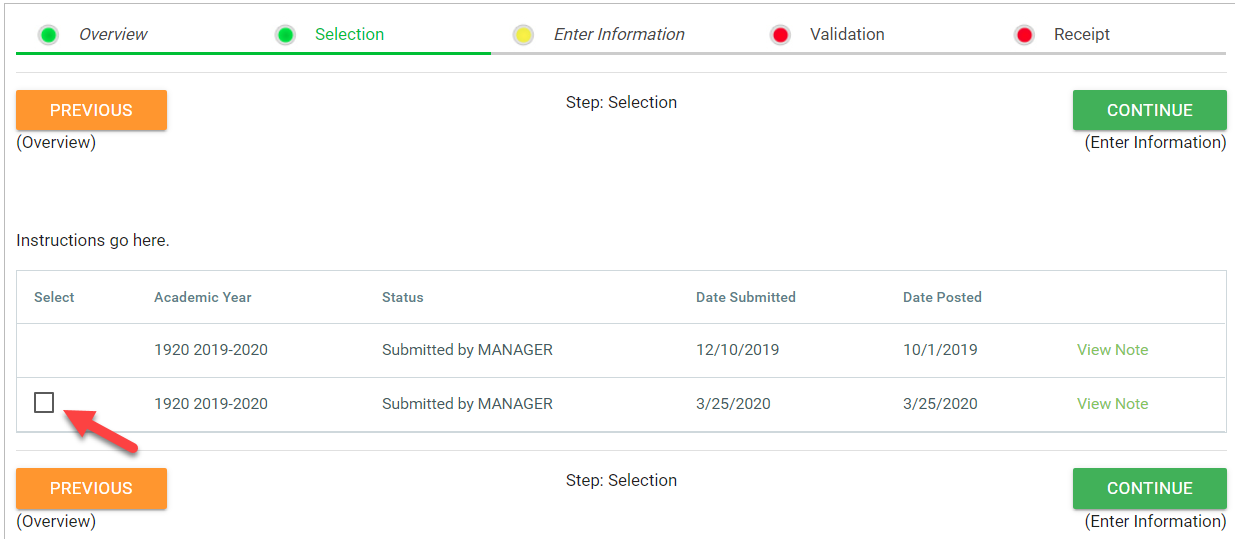This screenshot has width=1235, height=539.
Task: Go to the Selection step tab
Action: pos(349,35)
